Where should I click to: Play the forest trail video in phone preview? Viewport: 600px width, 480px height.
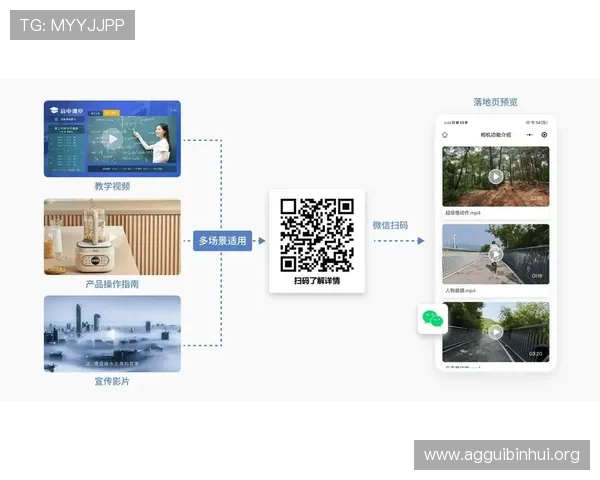496,176
